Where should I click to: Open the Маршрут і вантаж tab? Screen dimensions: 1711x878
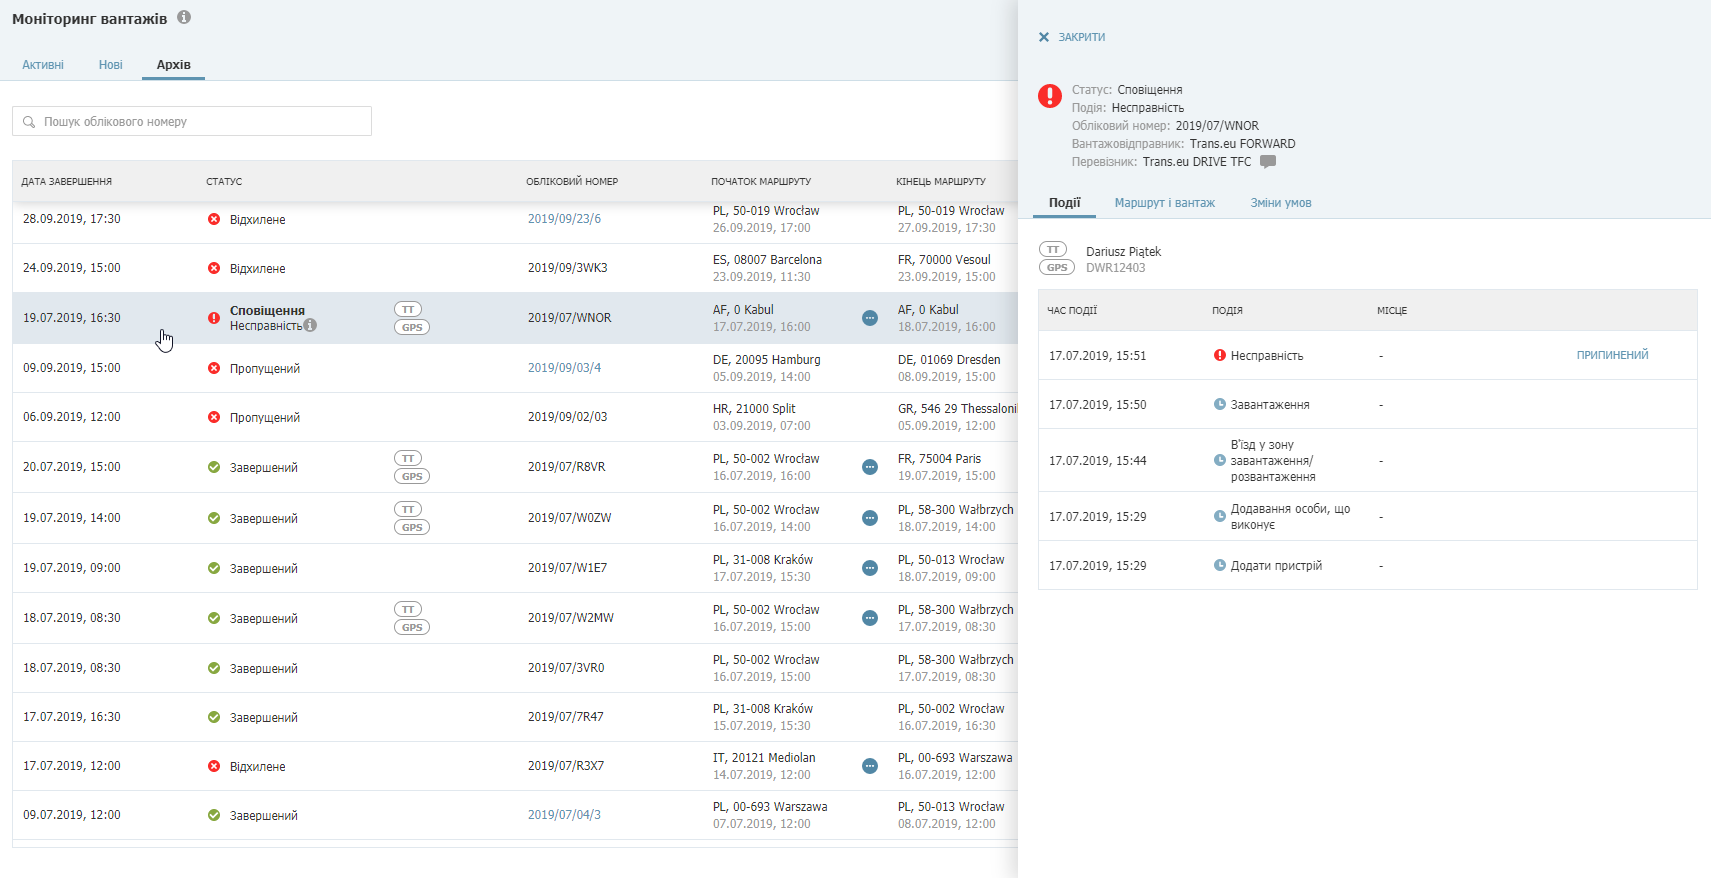[x=1165, y=203]
